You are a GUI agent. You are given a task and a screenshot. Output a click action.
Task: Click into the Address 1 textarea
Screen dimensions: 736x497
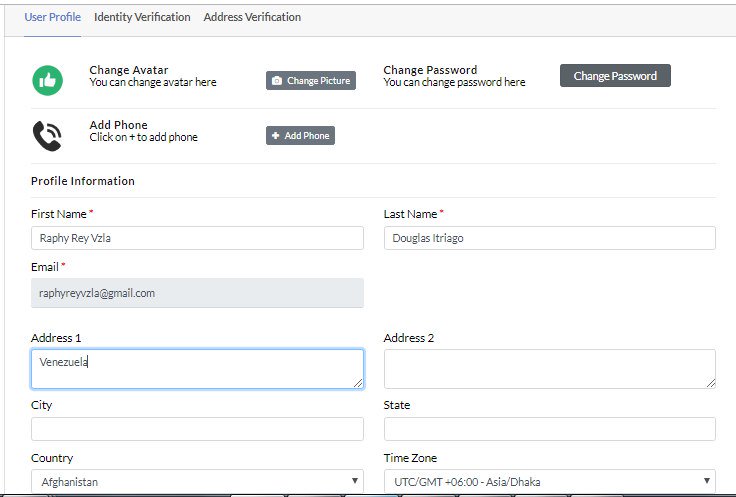[x=197, y=369]
